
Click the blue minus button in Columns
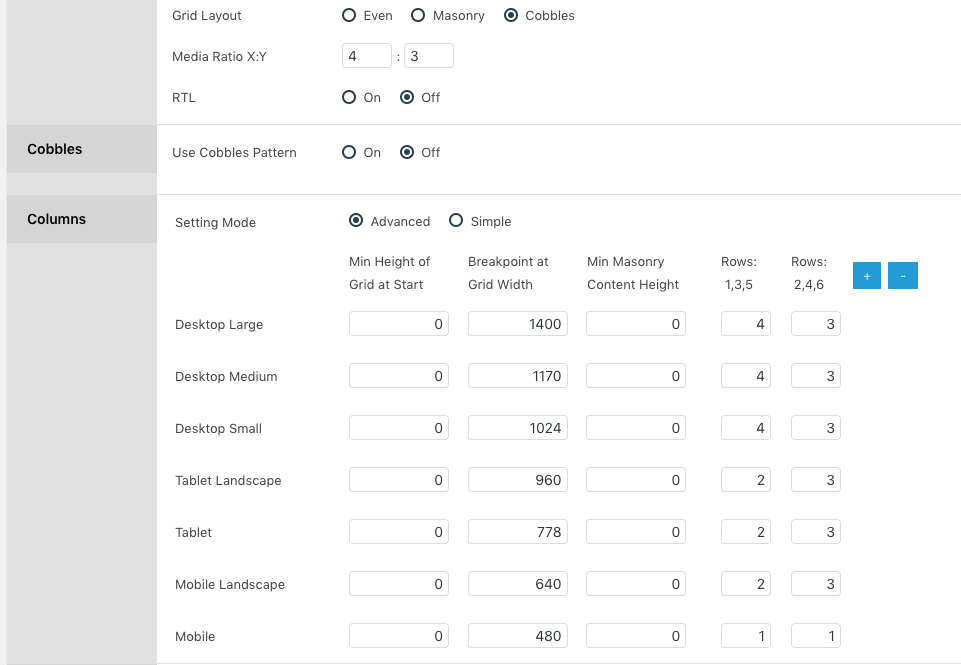(x=903, y=275)
